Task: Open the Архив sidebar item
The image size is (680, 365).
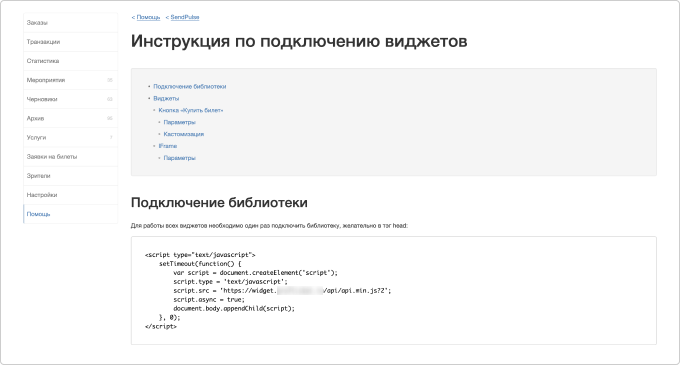Action: click(x=70, y=118)
